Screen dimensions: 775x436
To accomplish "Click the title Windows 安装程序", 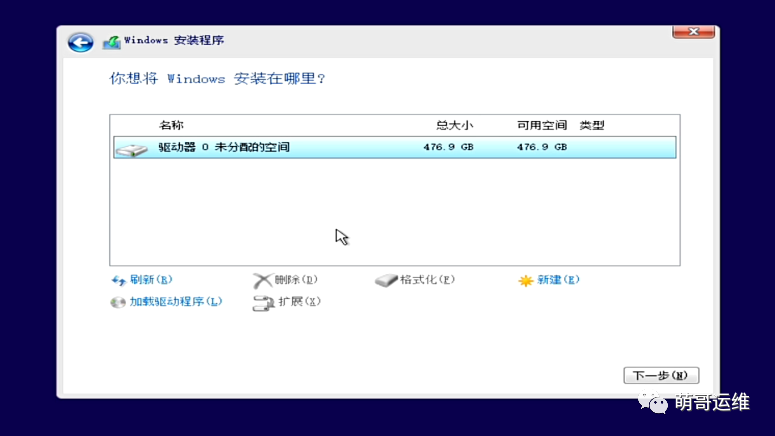I will tap(174, 41).
